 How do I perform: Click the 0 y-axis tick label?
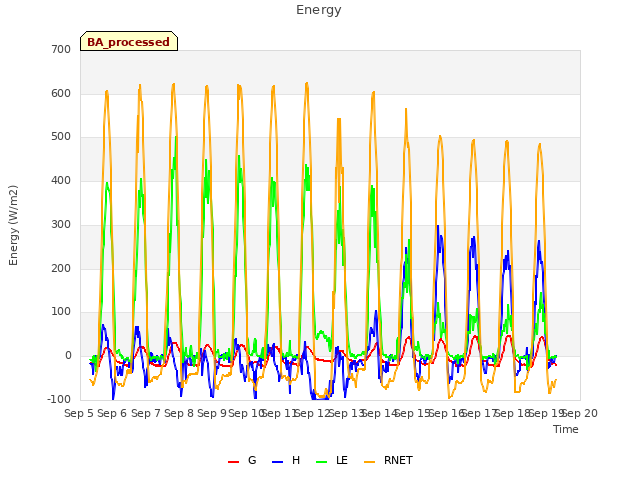click(x=68, y=356)
